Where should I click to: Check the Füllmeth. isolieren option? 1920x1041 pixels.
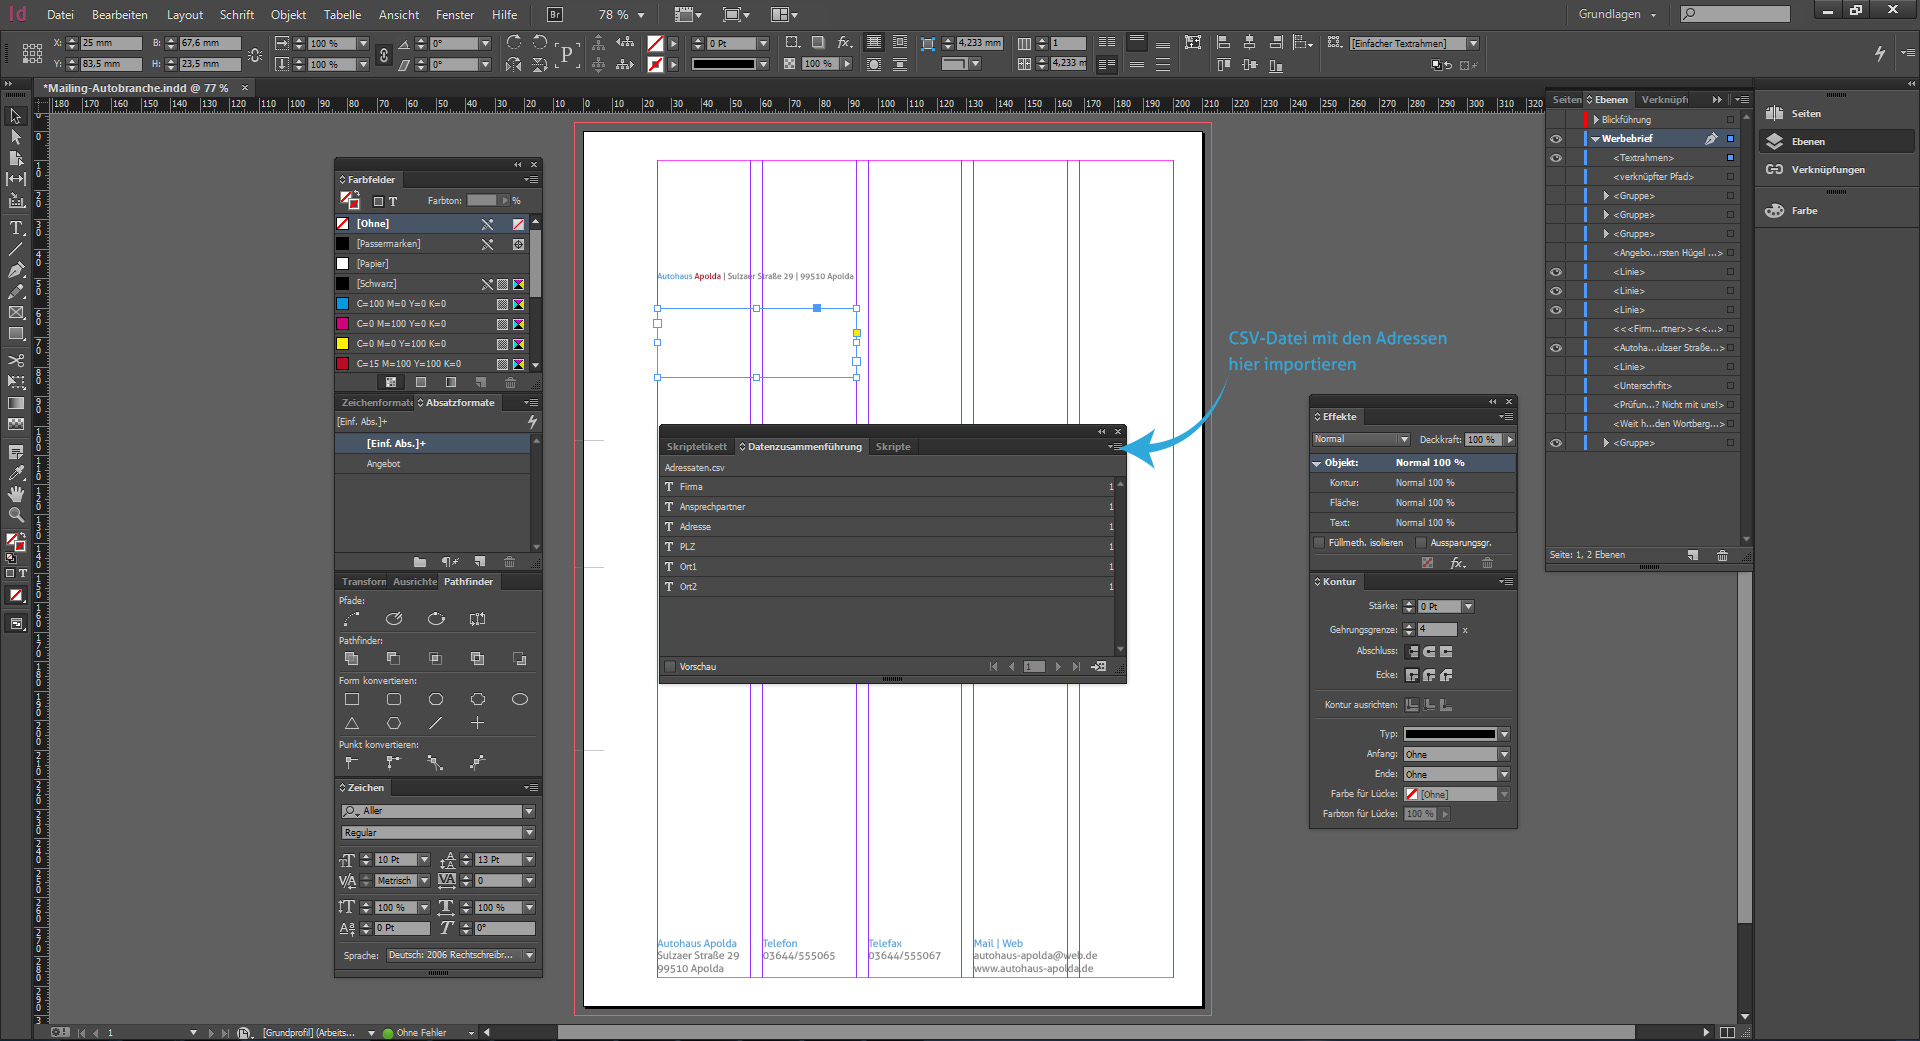(x=1319, y=543)
